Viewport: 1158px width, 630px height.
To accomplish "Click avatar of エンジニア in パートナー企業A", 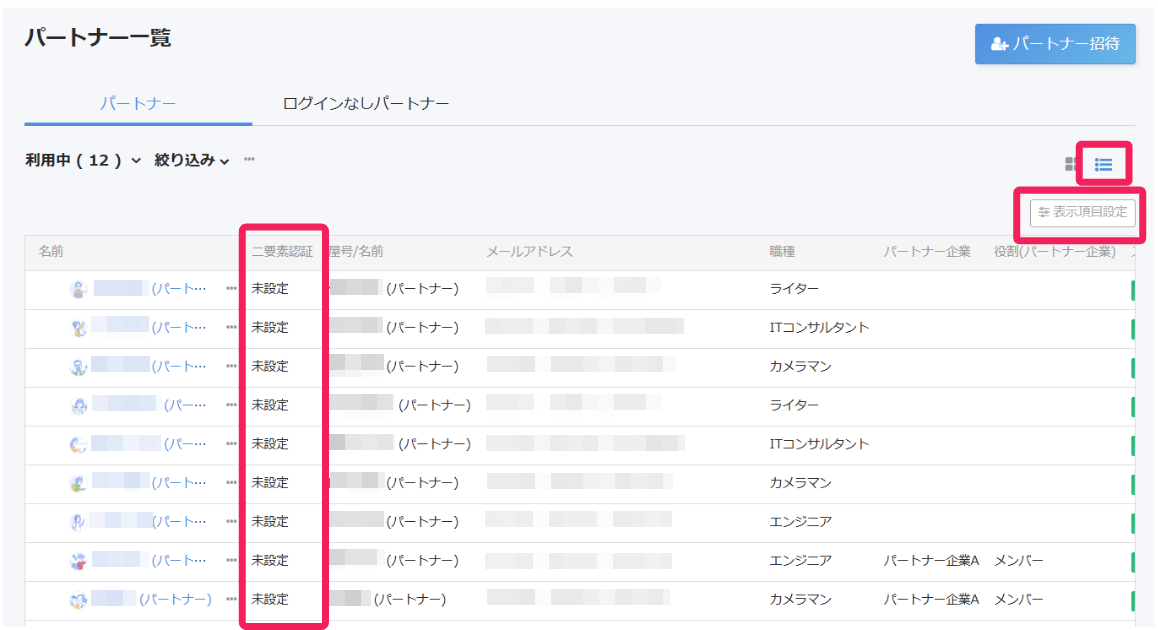I will (78, 561).
